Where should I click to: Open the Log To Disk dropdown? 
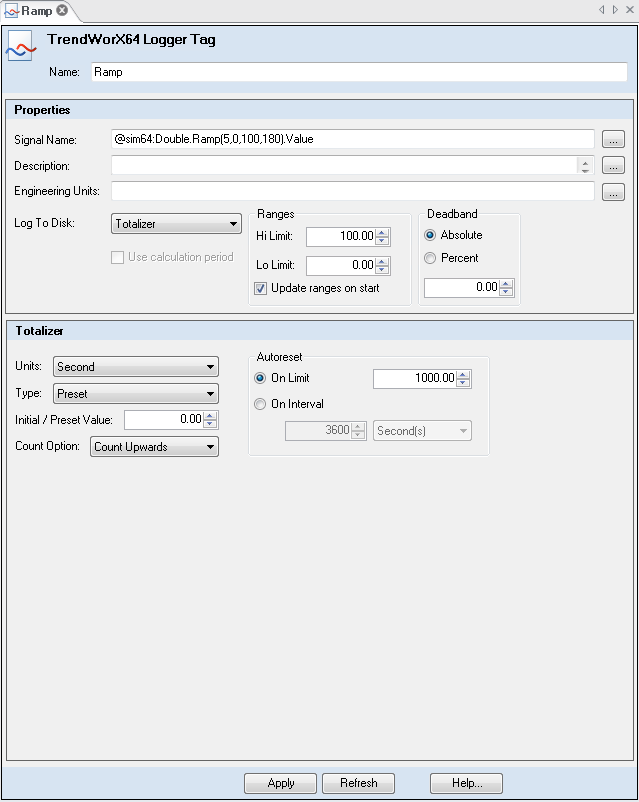(176, 224)
